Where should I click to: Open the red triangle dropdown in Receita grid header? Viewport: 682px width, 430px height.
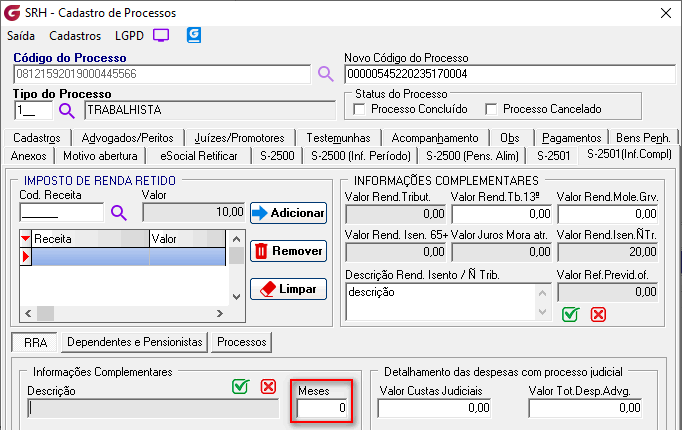pos(26,239)
